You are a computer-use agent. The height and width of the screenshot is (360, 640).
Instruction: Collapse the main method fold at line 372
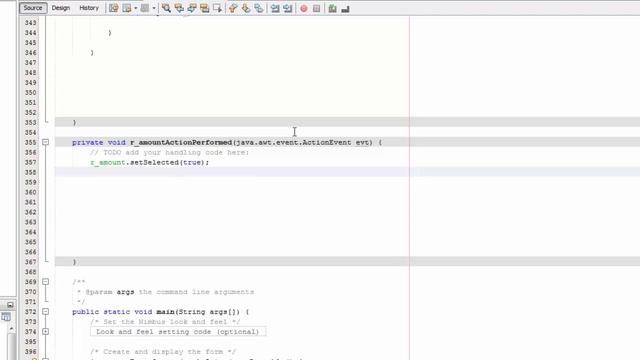point(45,311)
